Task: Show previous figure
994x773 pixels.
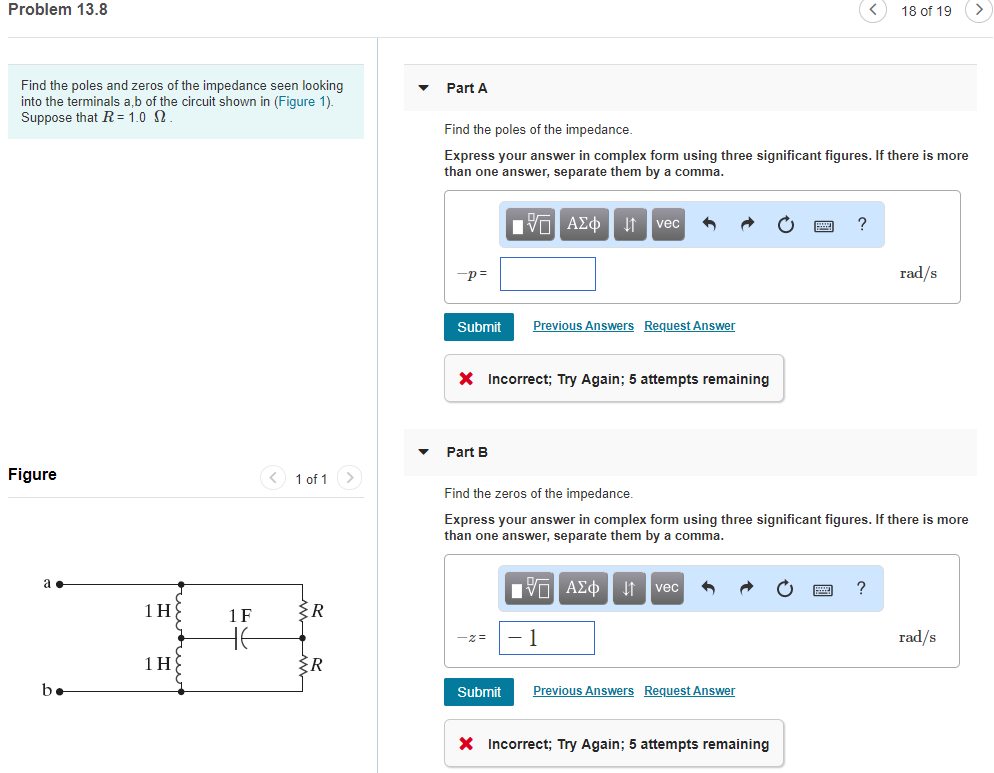Action: click(273, 477)
